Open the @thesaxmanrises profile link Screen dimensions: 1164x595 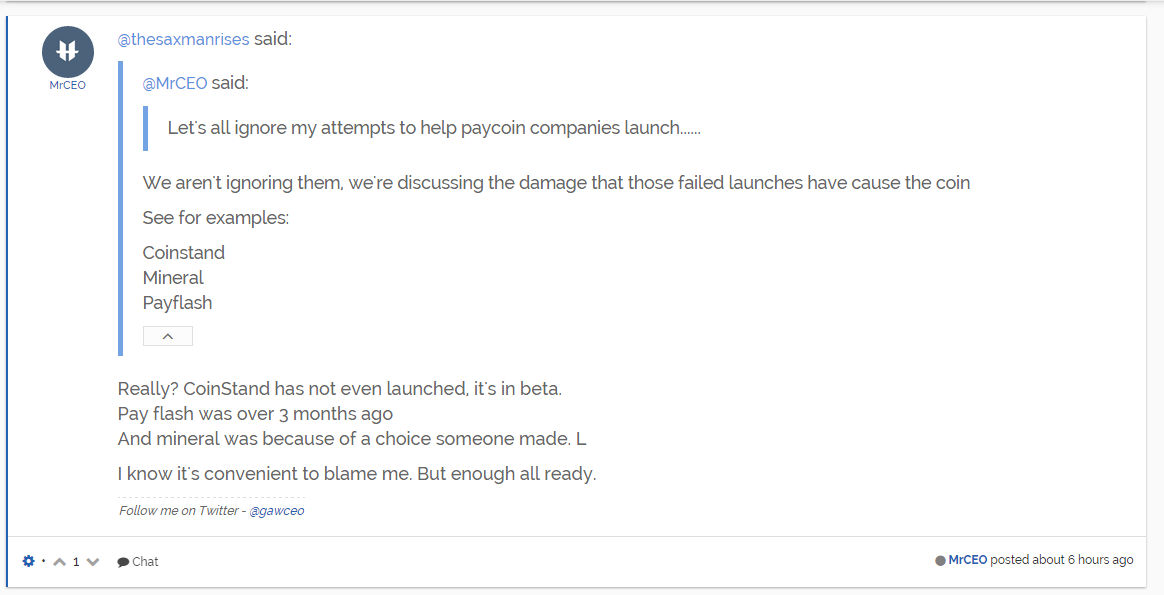(183, 39)
